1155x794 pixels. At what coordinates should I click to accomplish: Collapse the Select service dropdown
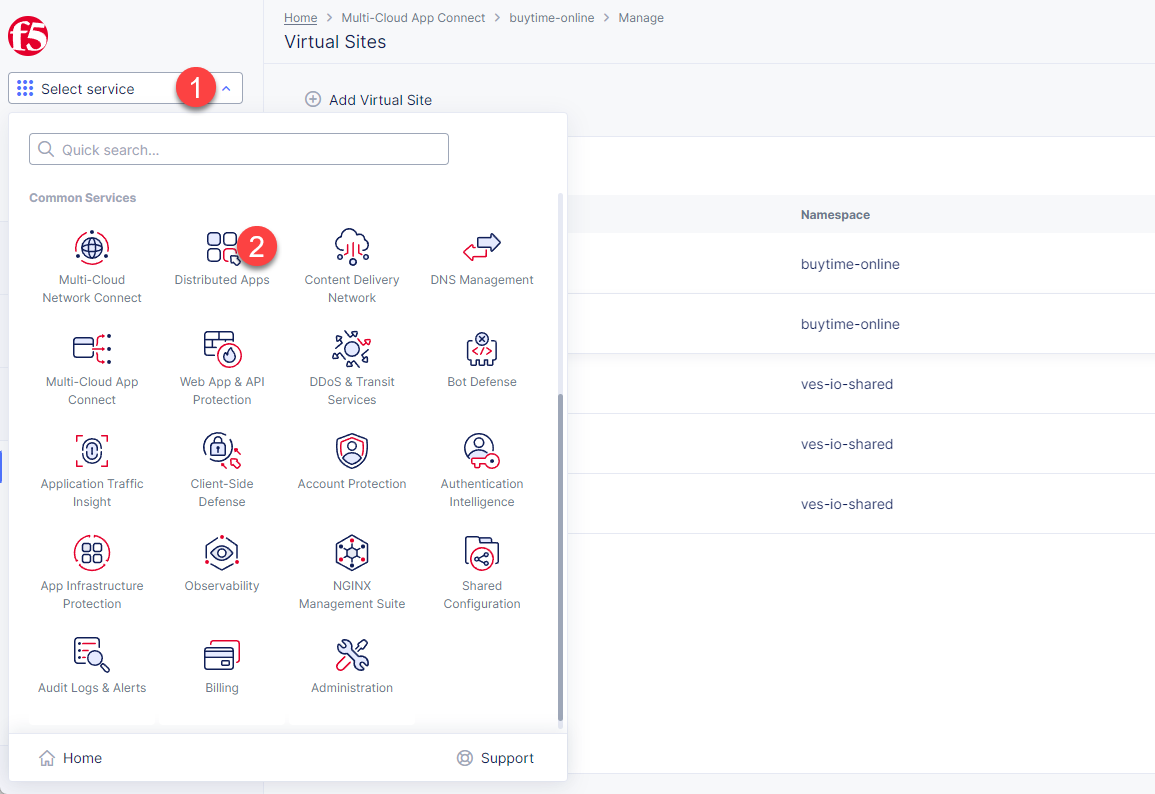(125, 88)
